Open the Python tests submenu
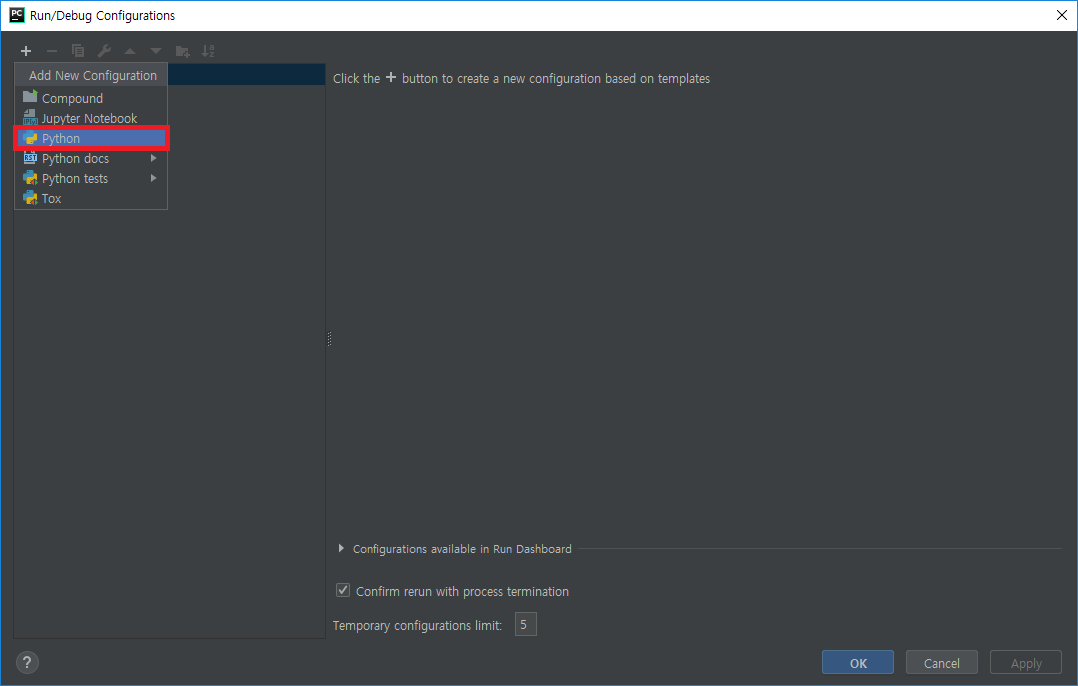 click(x=91, y=178)
